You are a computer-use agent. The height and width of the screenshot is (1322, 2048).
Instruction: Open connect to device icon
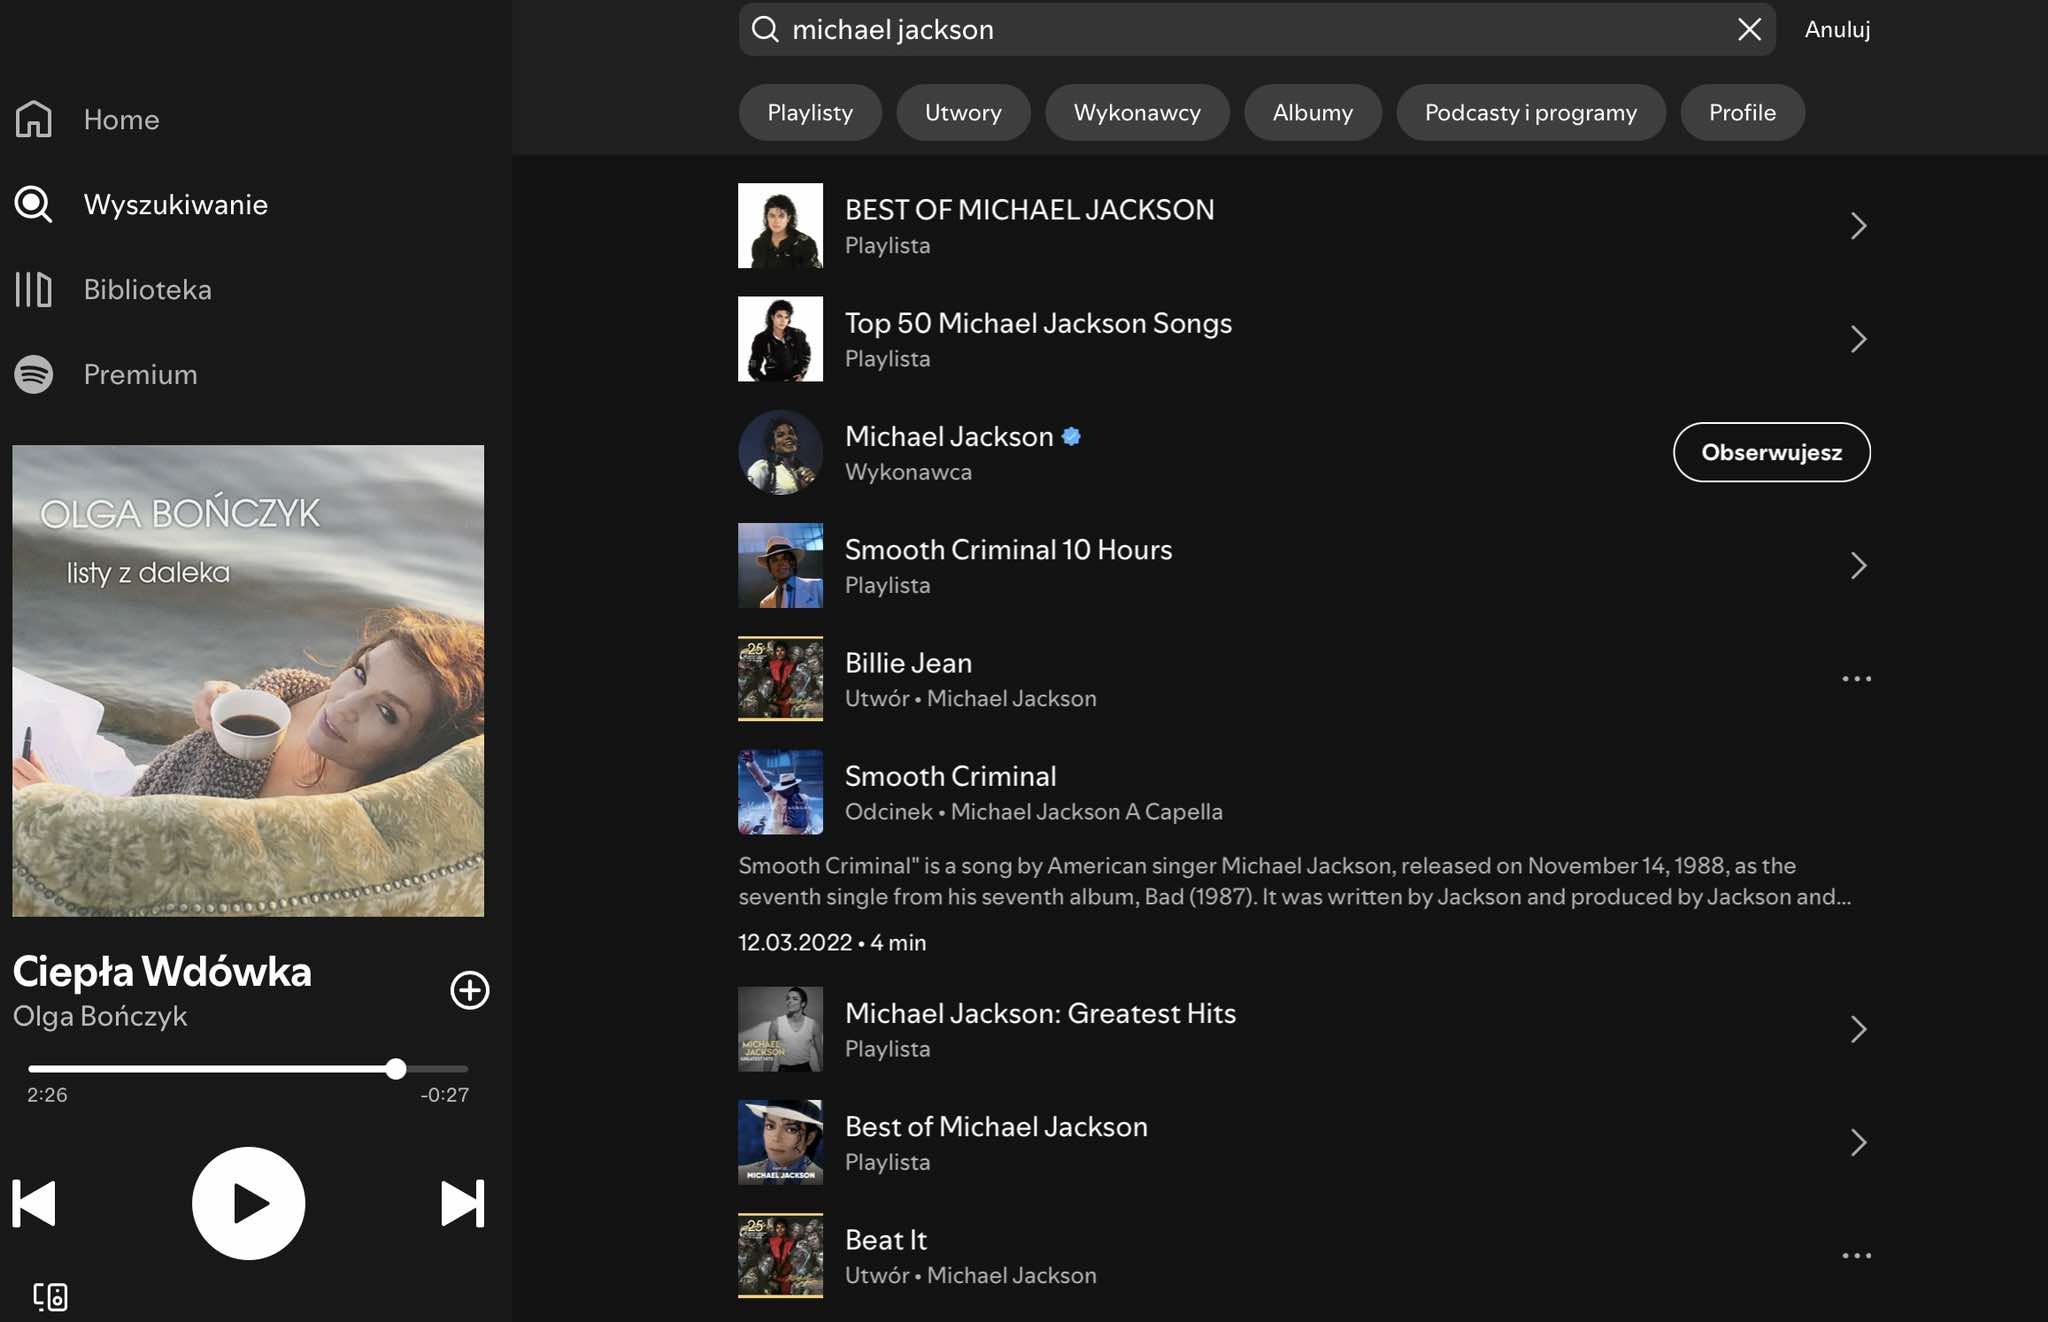coord(50,1296)
